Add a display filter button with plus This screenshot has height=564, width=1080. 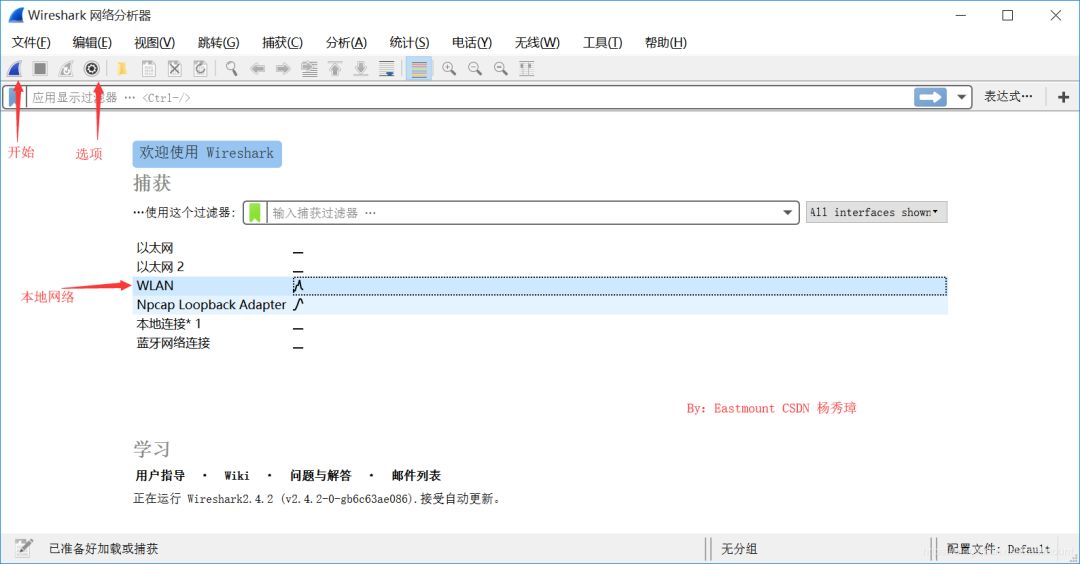tap(1063, 97)
